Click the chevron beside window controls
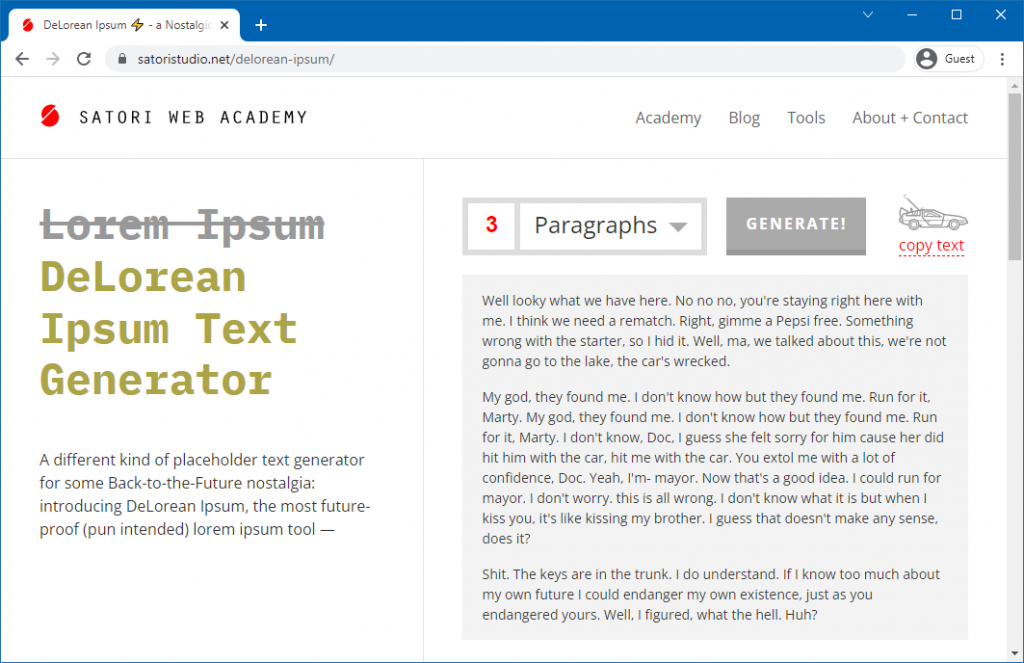1024x663 pixels. [867, 15]
